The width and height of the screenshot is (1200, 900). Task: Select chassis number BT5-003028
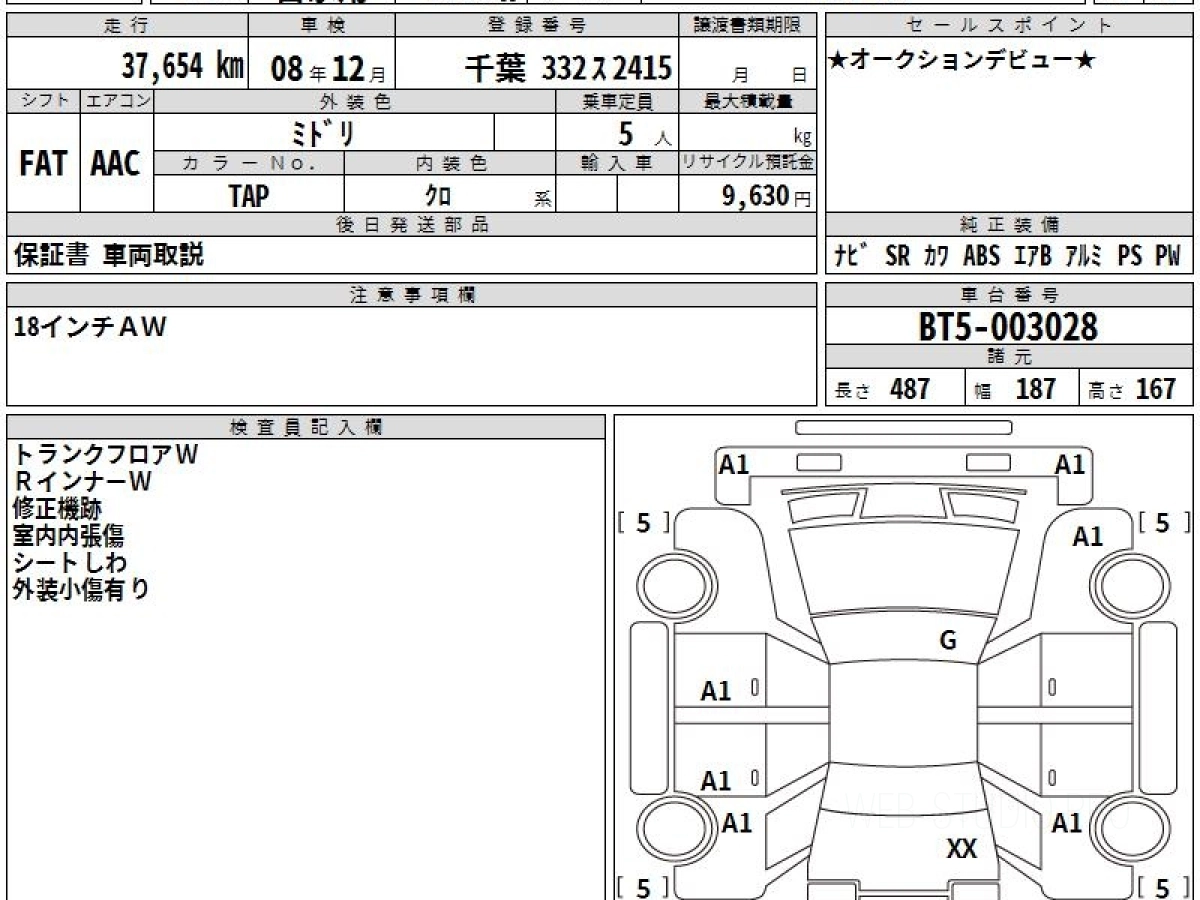[x=1009, y=326]
